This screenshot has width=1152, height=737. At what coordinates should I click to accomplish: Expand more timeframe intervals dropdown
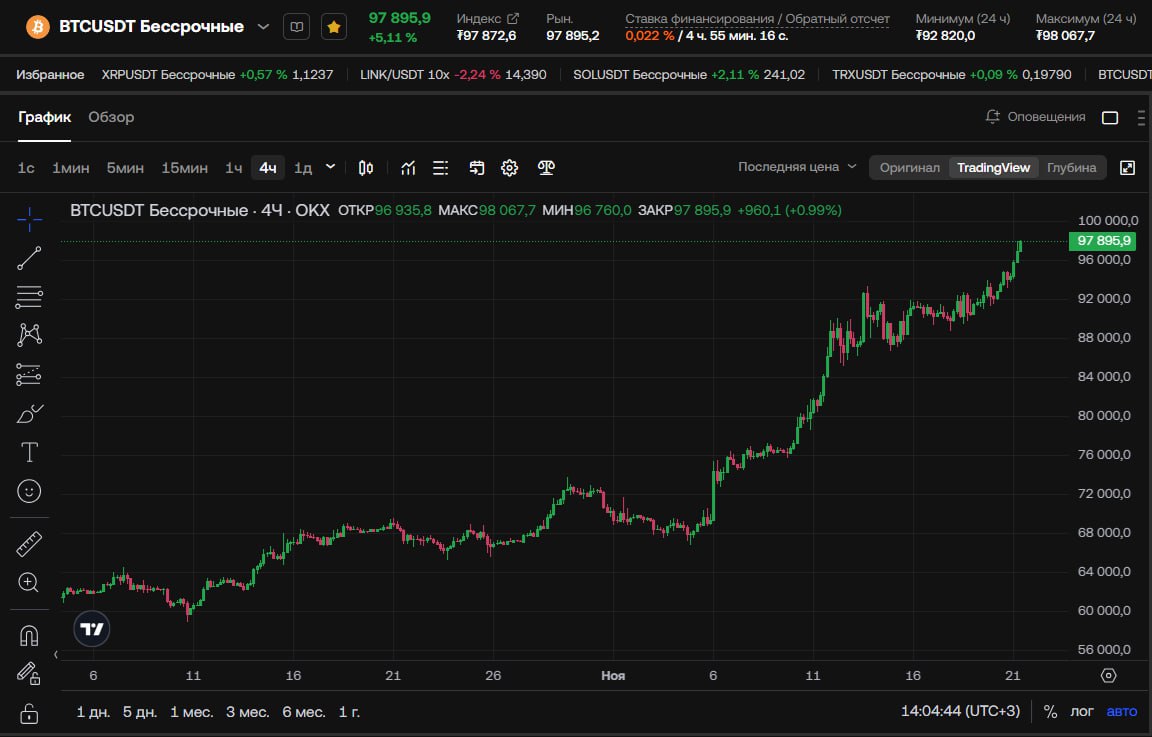point(331,167)
